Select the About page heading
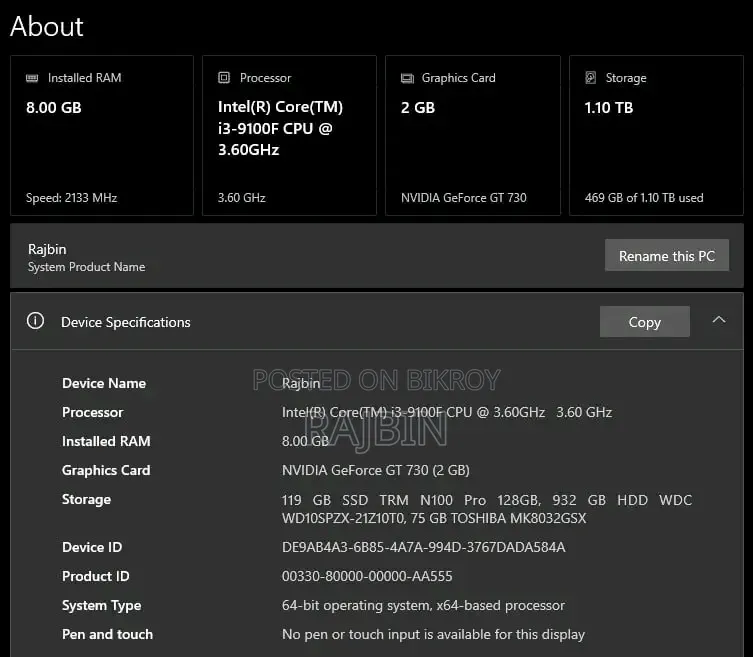Screen dimensions: 753x657 point(47,26)
